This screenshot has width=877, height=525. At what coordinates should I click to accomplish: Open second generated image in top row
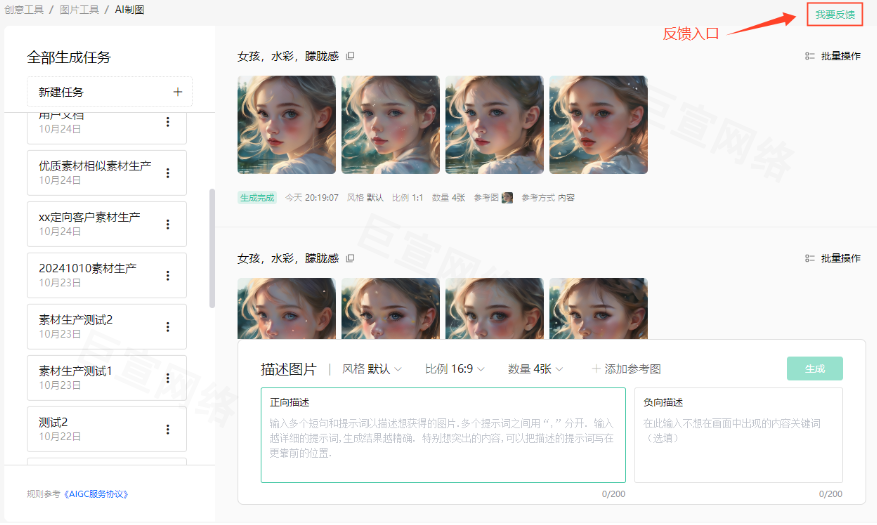point(390,125)
